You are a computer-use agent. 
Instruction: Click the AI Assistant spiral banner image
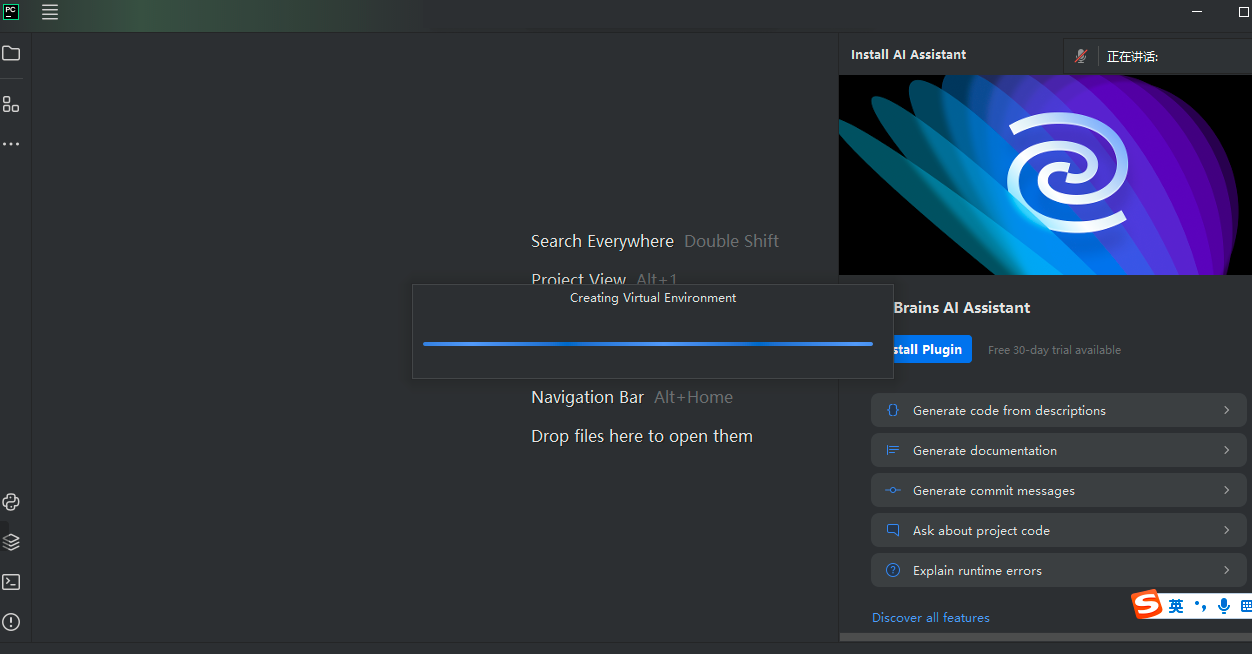pos(1045,175)
